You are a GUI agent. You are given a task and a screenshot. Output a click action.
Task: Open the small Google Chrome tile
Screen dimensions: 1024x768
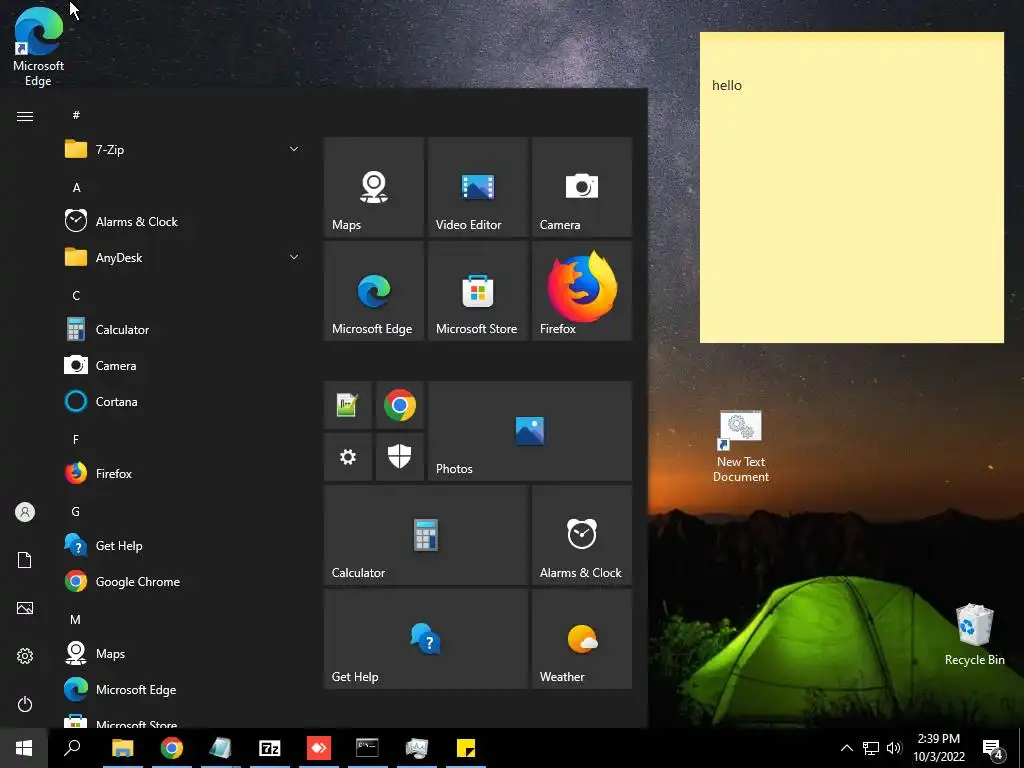400,405
